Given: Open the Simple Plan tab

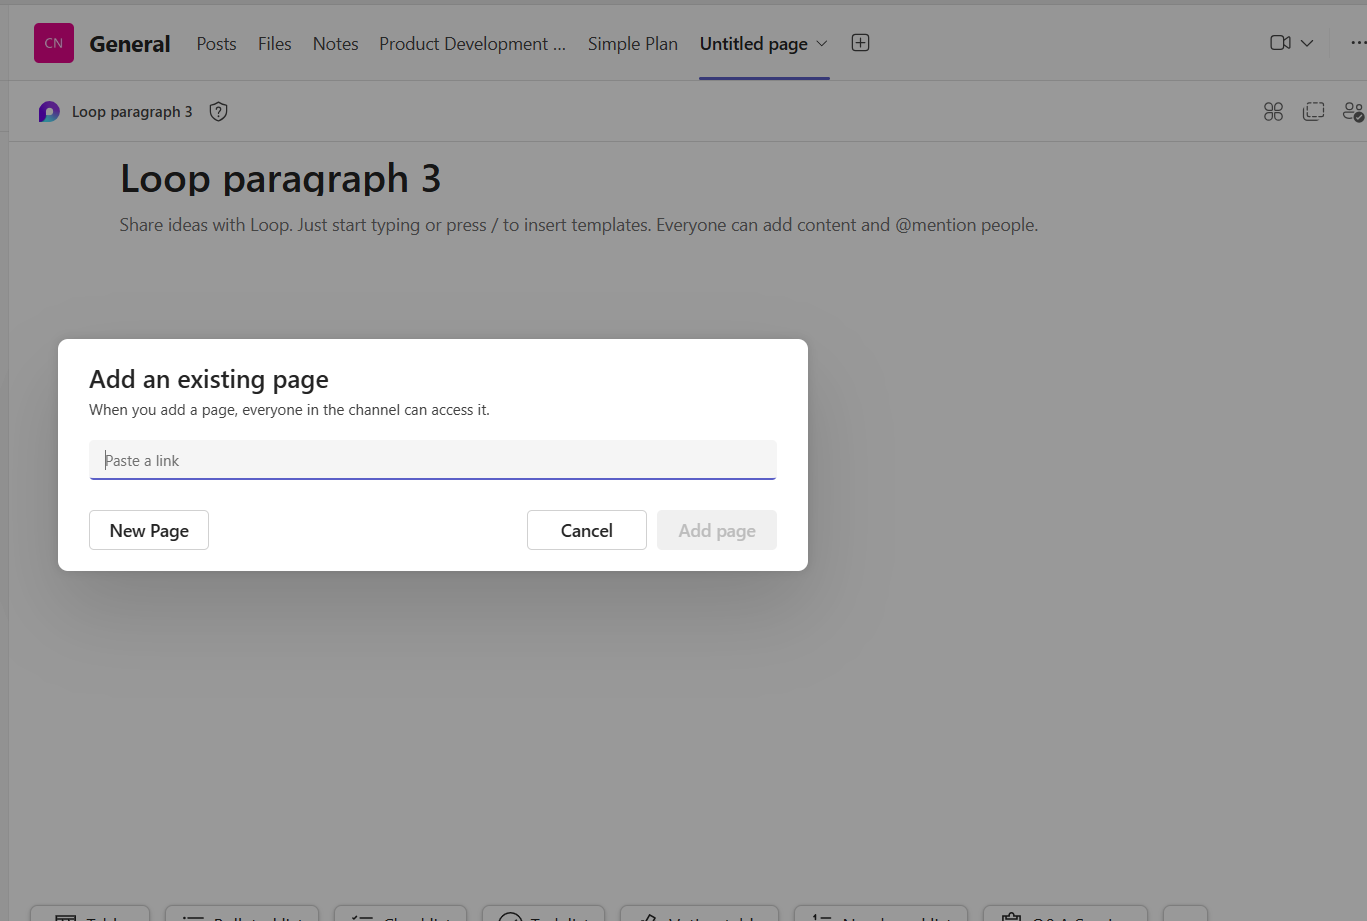Looking at the screenshot, I should click(633, 44).
